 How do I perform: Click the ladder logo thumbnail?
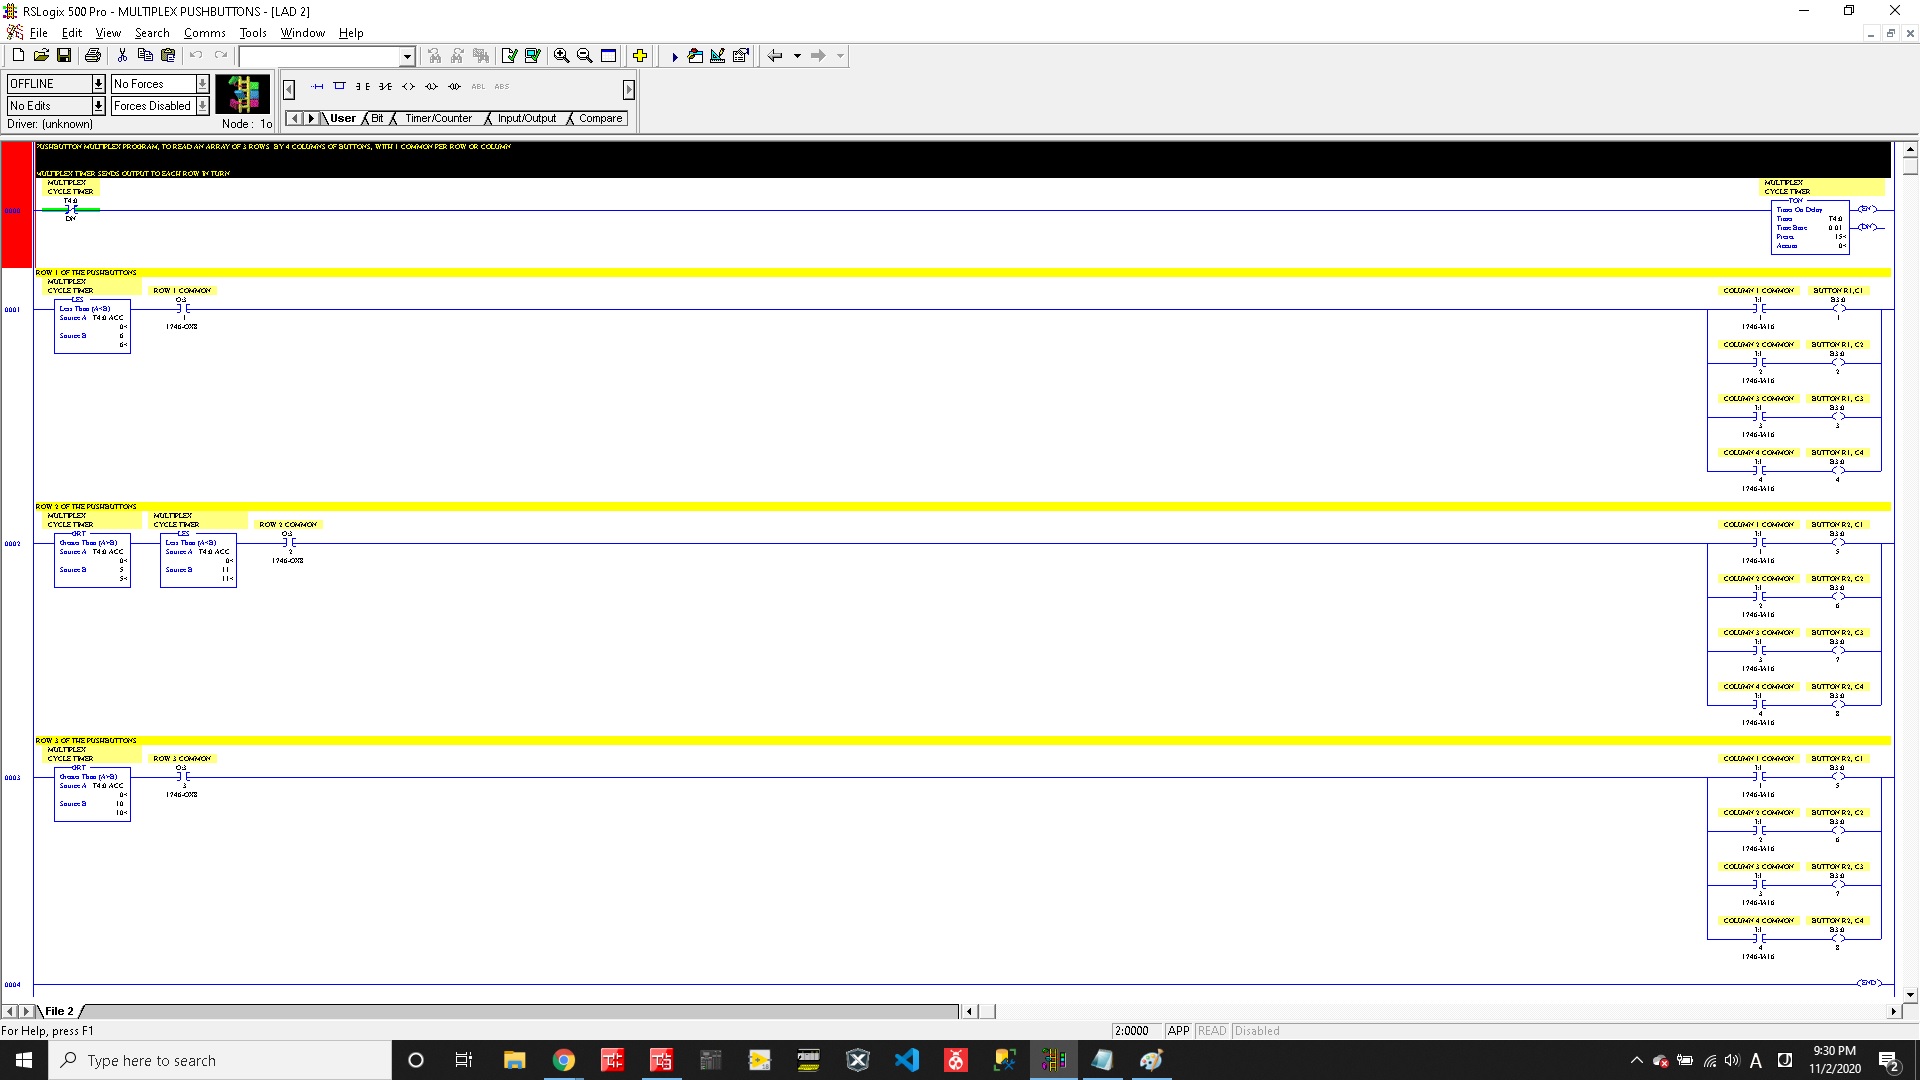[x=243, y=94]
